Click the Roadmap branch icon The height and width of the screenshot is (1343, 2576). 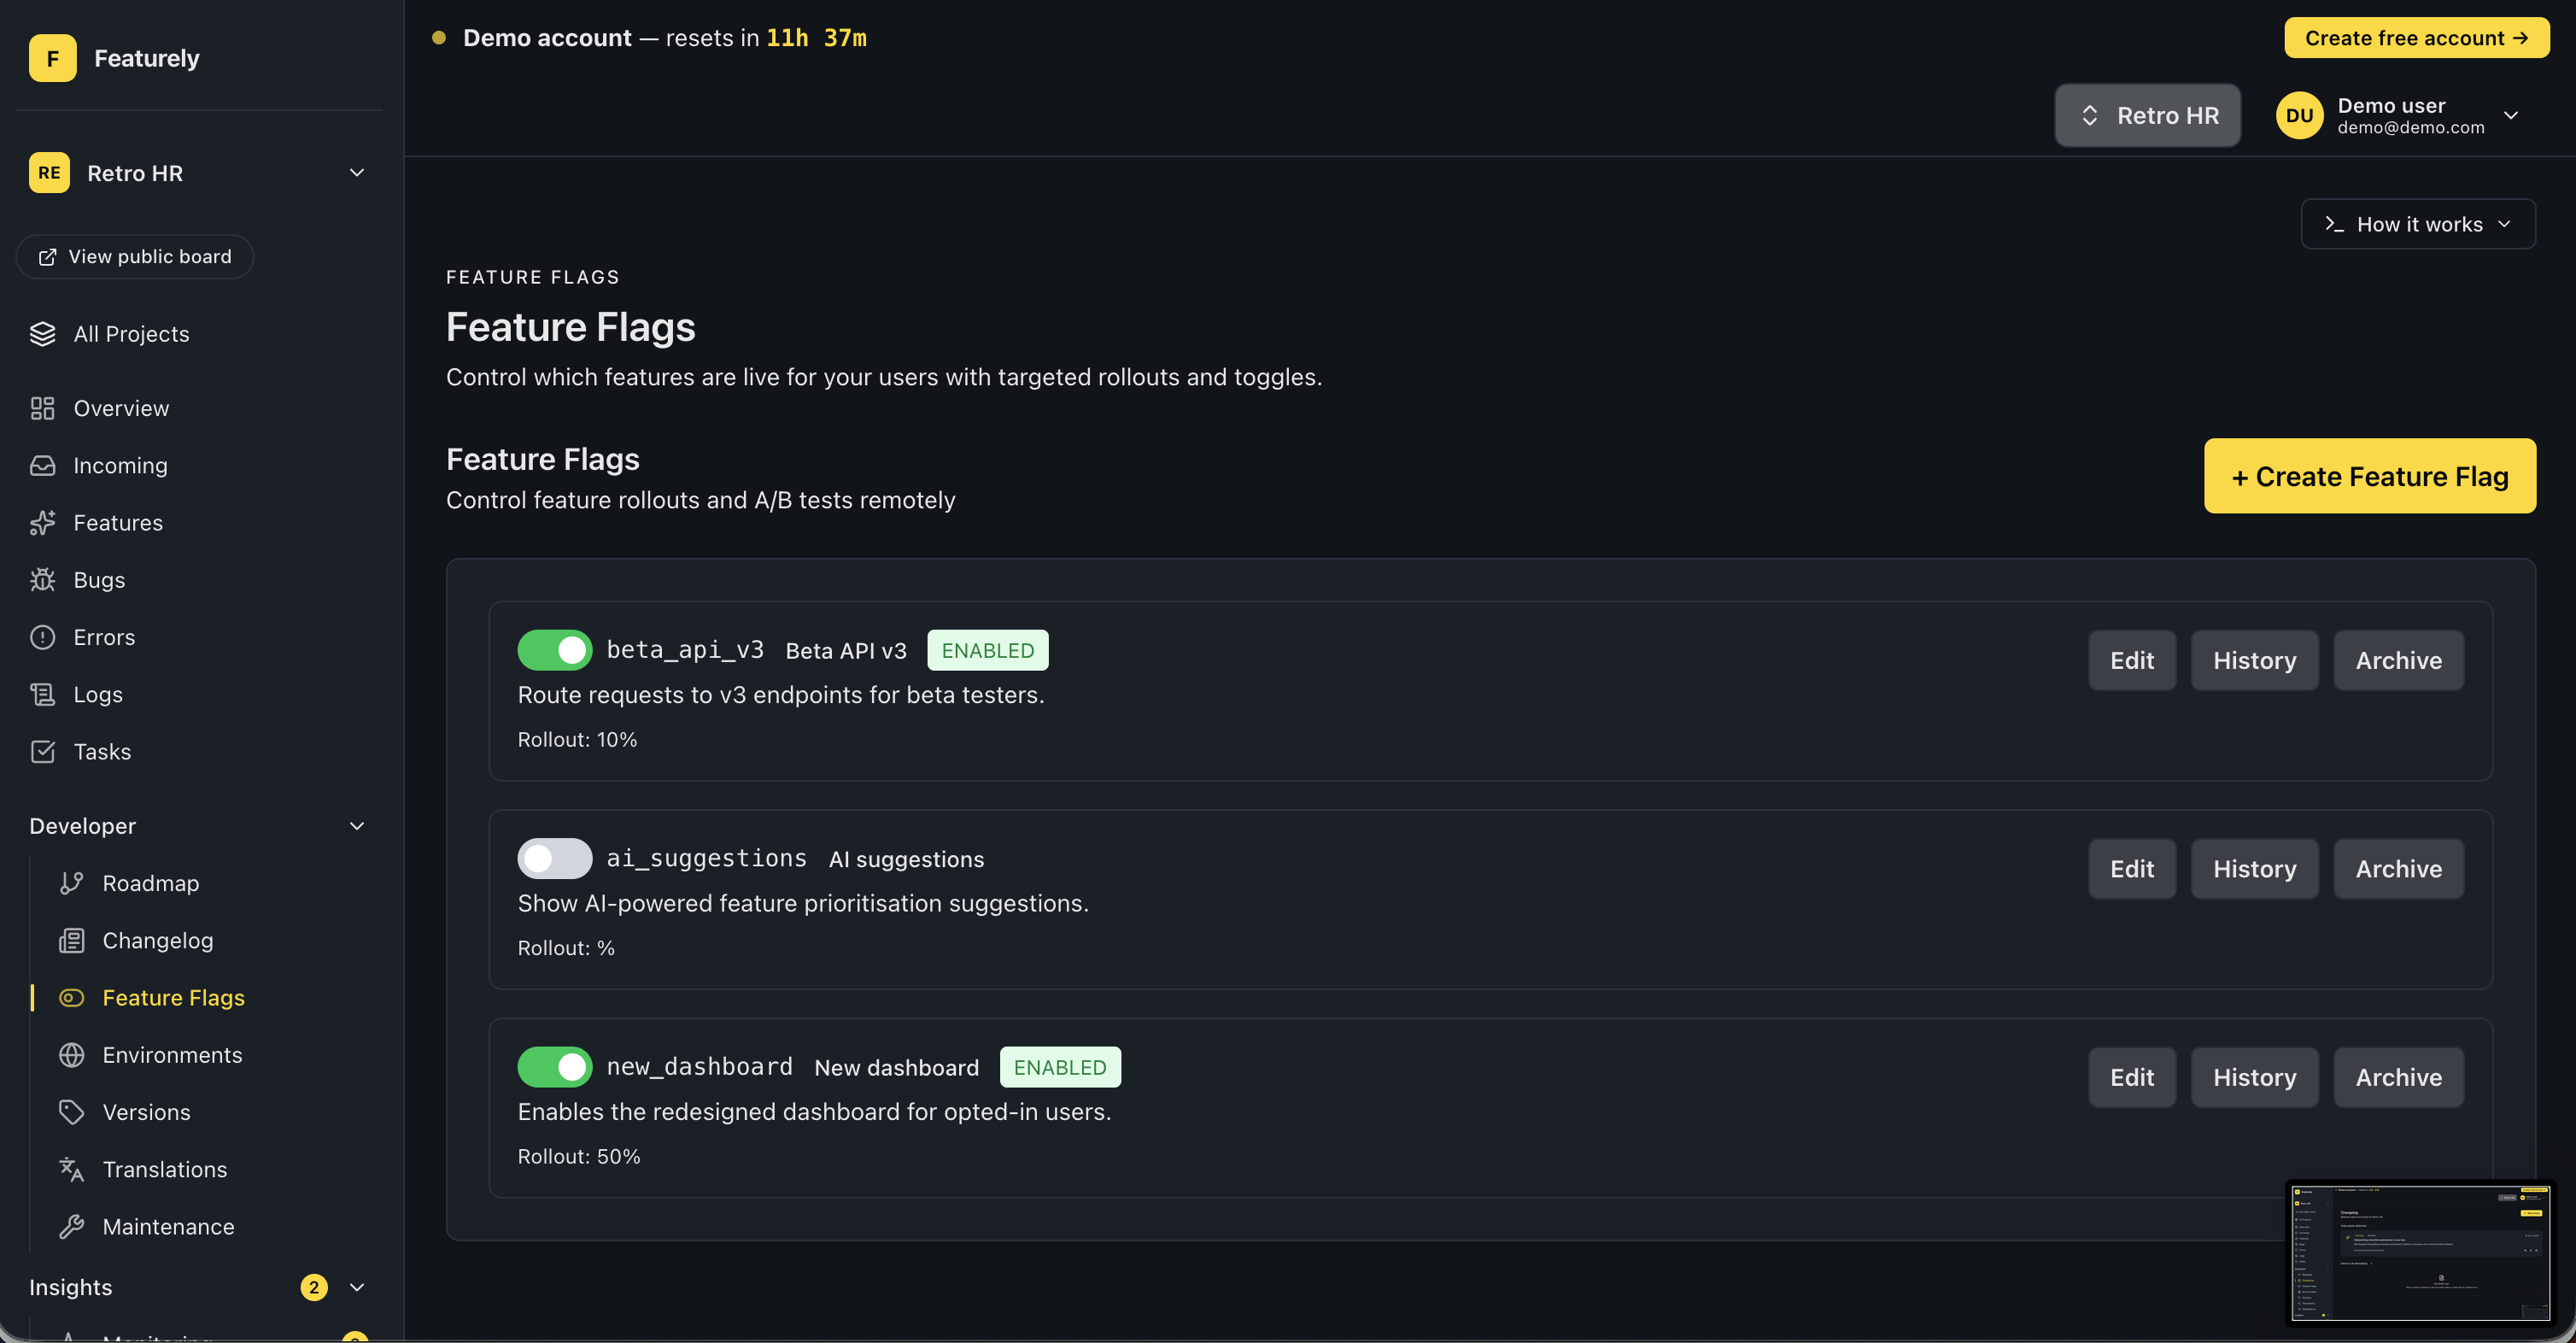(71, 883)
